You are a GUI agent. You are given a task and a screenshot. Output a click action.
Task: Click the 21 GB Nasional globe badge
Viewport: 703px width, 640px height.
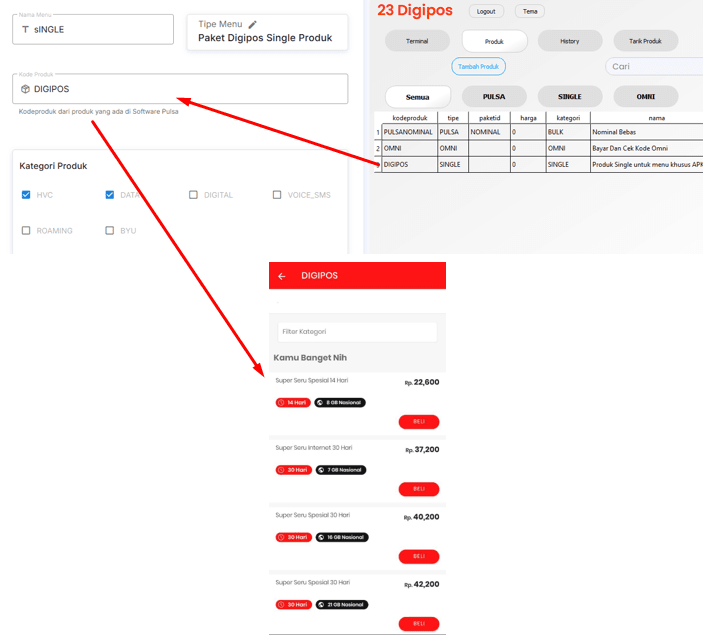point(341,604)
